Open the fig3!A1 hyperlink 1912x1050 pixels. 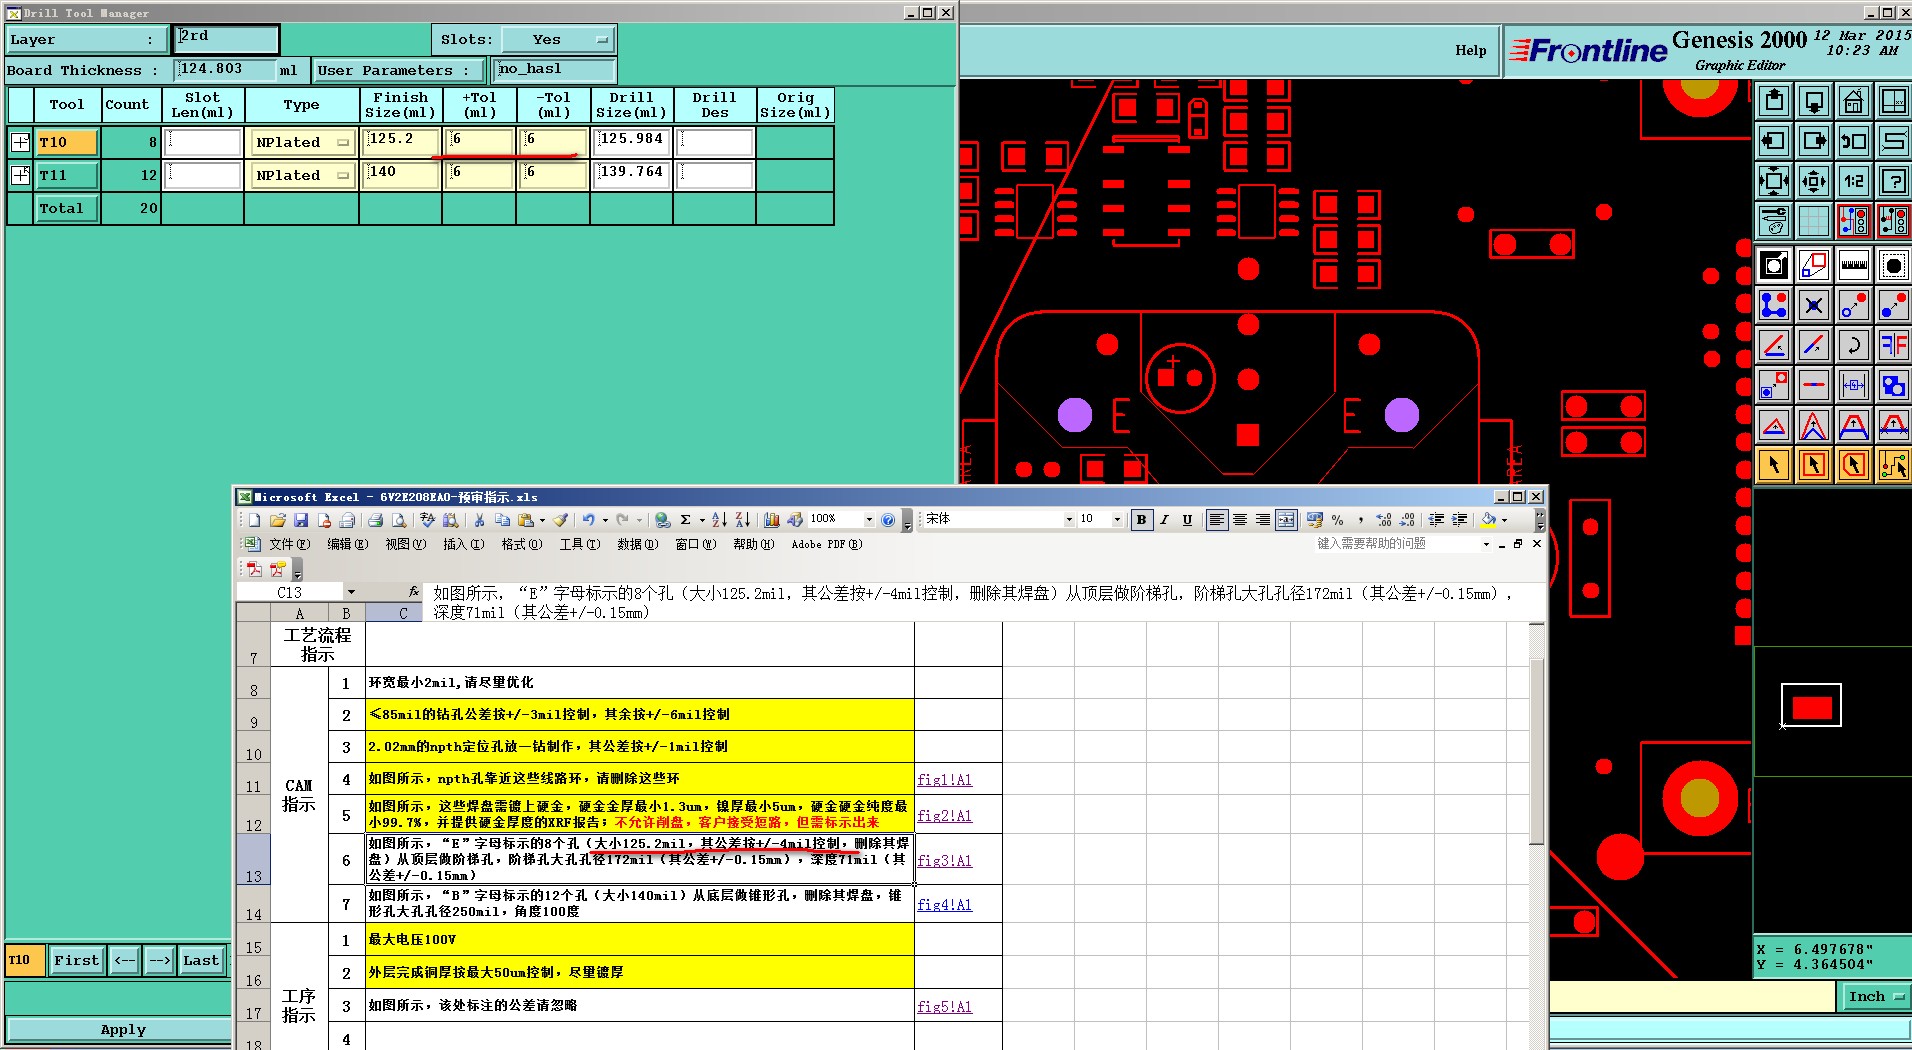pyautogui.click(x=944, y=860)
